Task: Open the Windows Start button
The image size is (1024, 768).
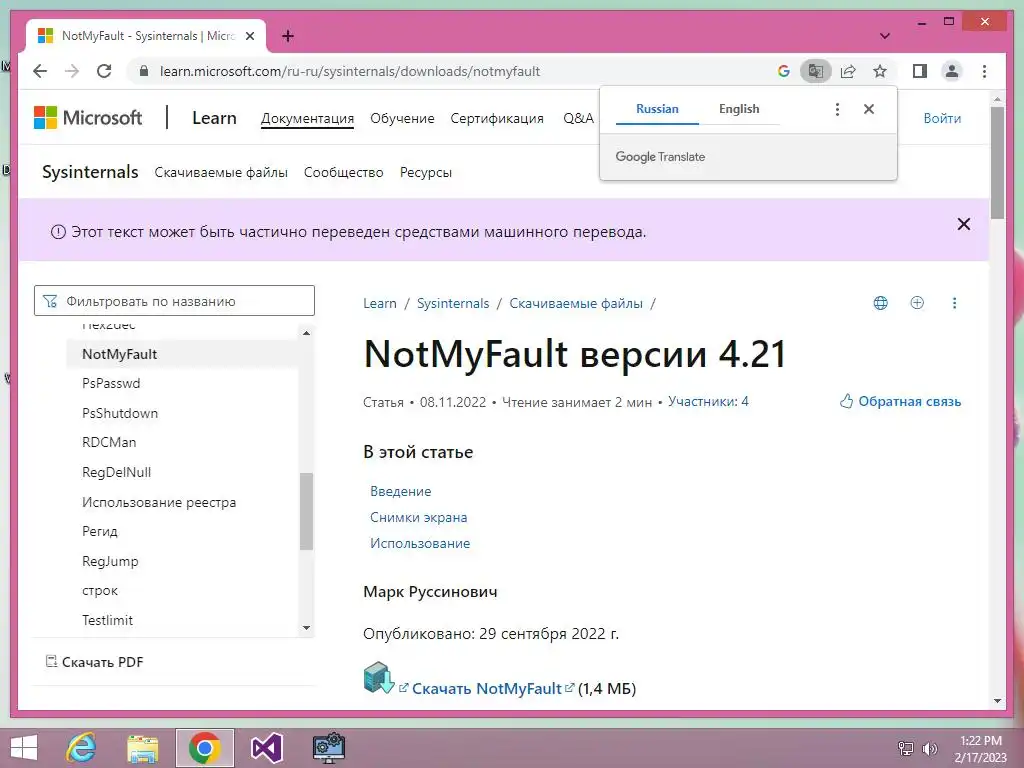Action: [x=24, y=748]
